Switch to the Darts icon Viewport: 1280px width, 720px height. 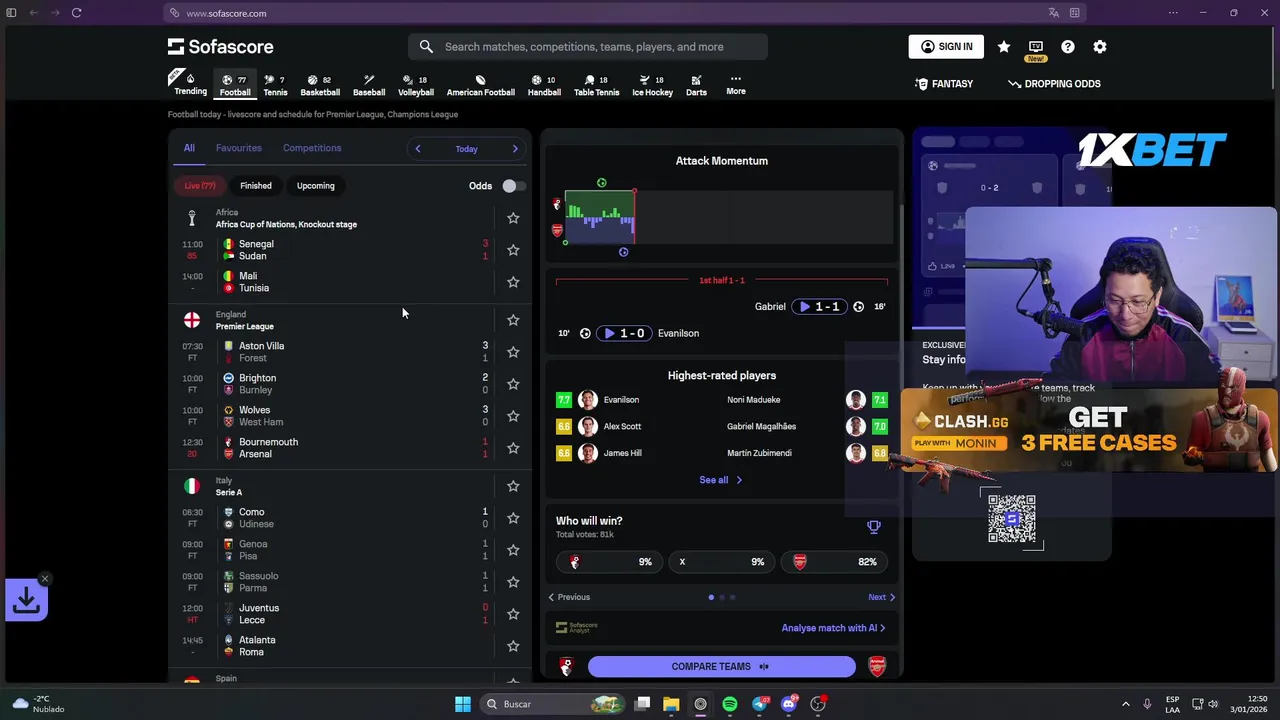click(696, 86)
